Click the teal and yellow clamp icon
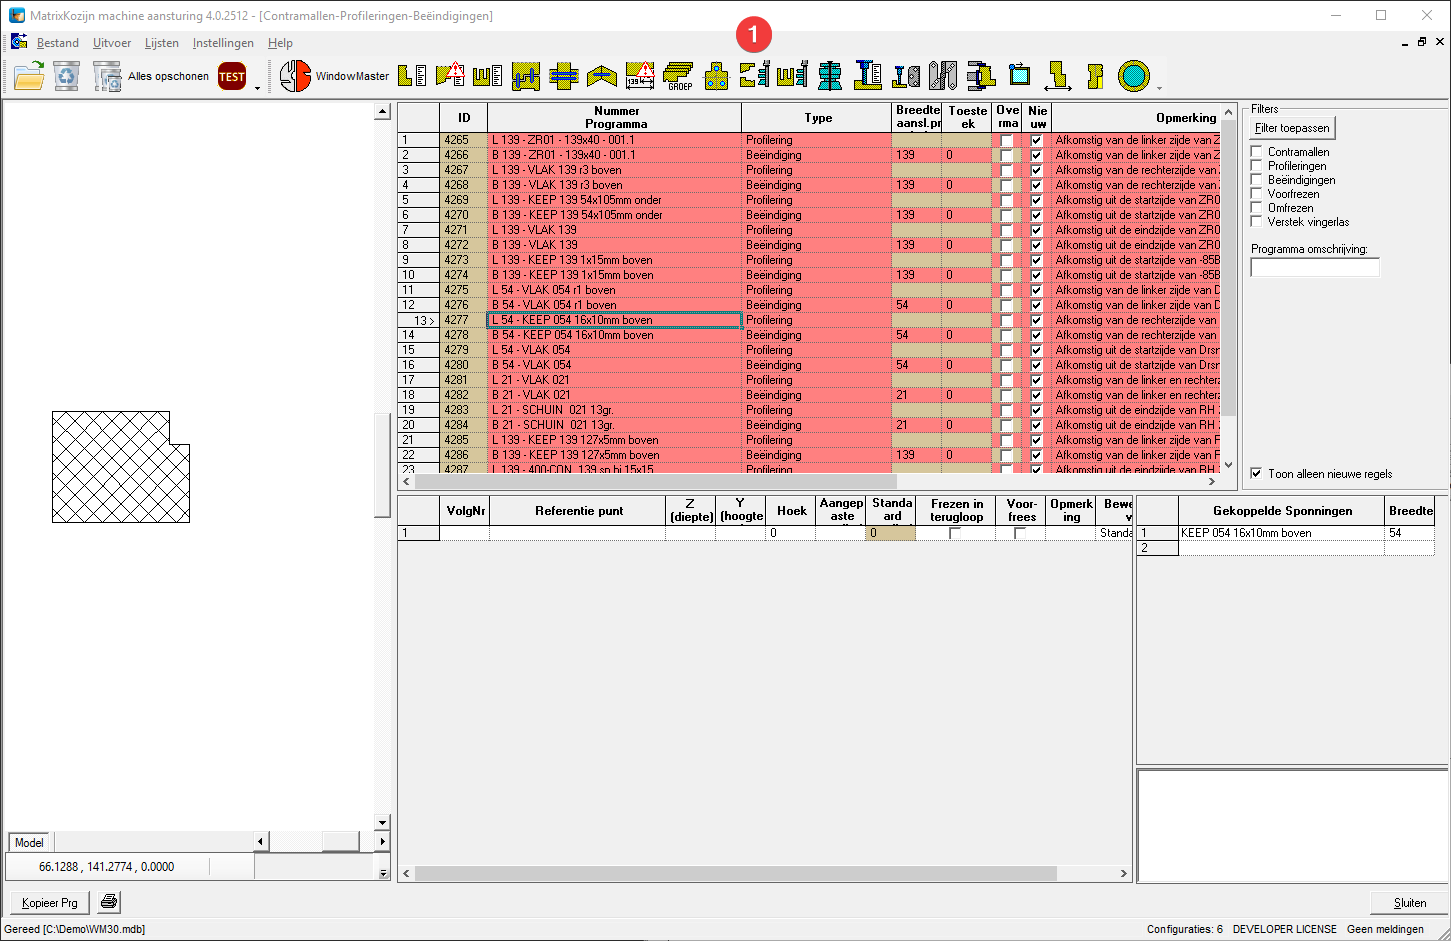The width and height of the screenshot is (1451, 941). [x=981, y=76]
